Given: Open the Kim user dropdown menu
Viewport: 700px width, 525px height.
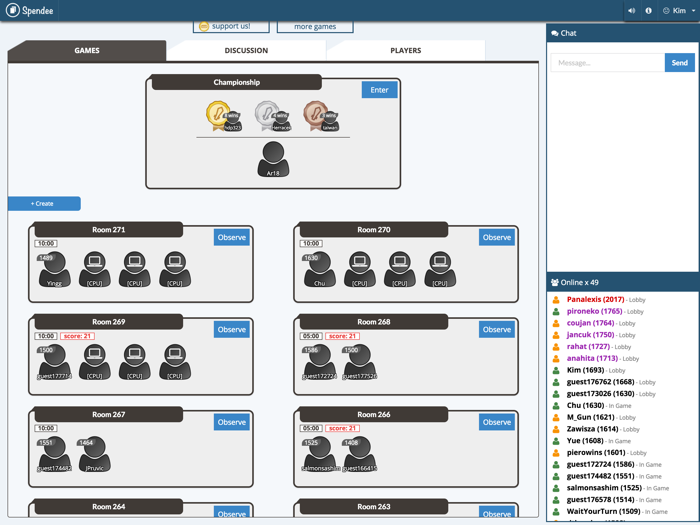Looking at the screenshot, I should (x=679, y=11).
